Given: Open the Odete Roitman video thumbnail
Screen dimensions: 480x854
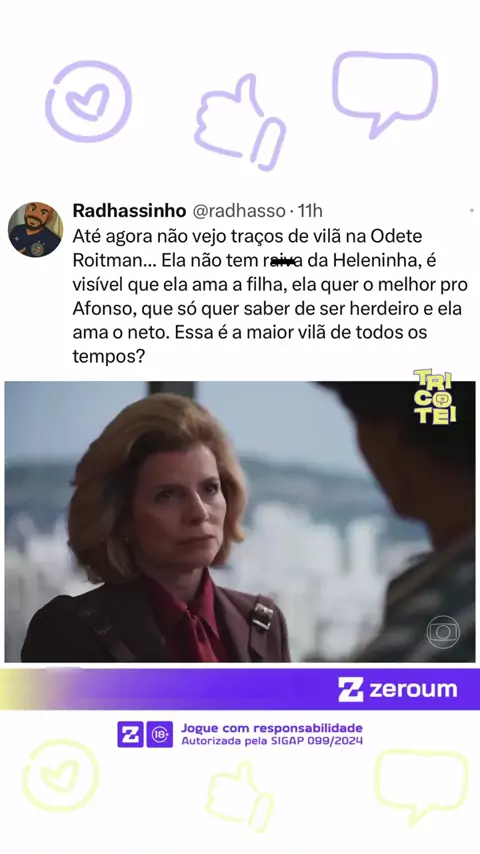Looking at the screenshot, I should pyautogui.click(x=240, y=522).
